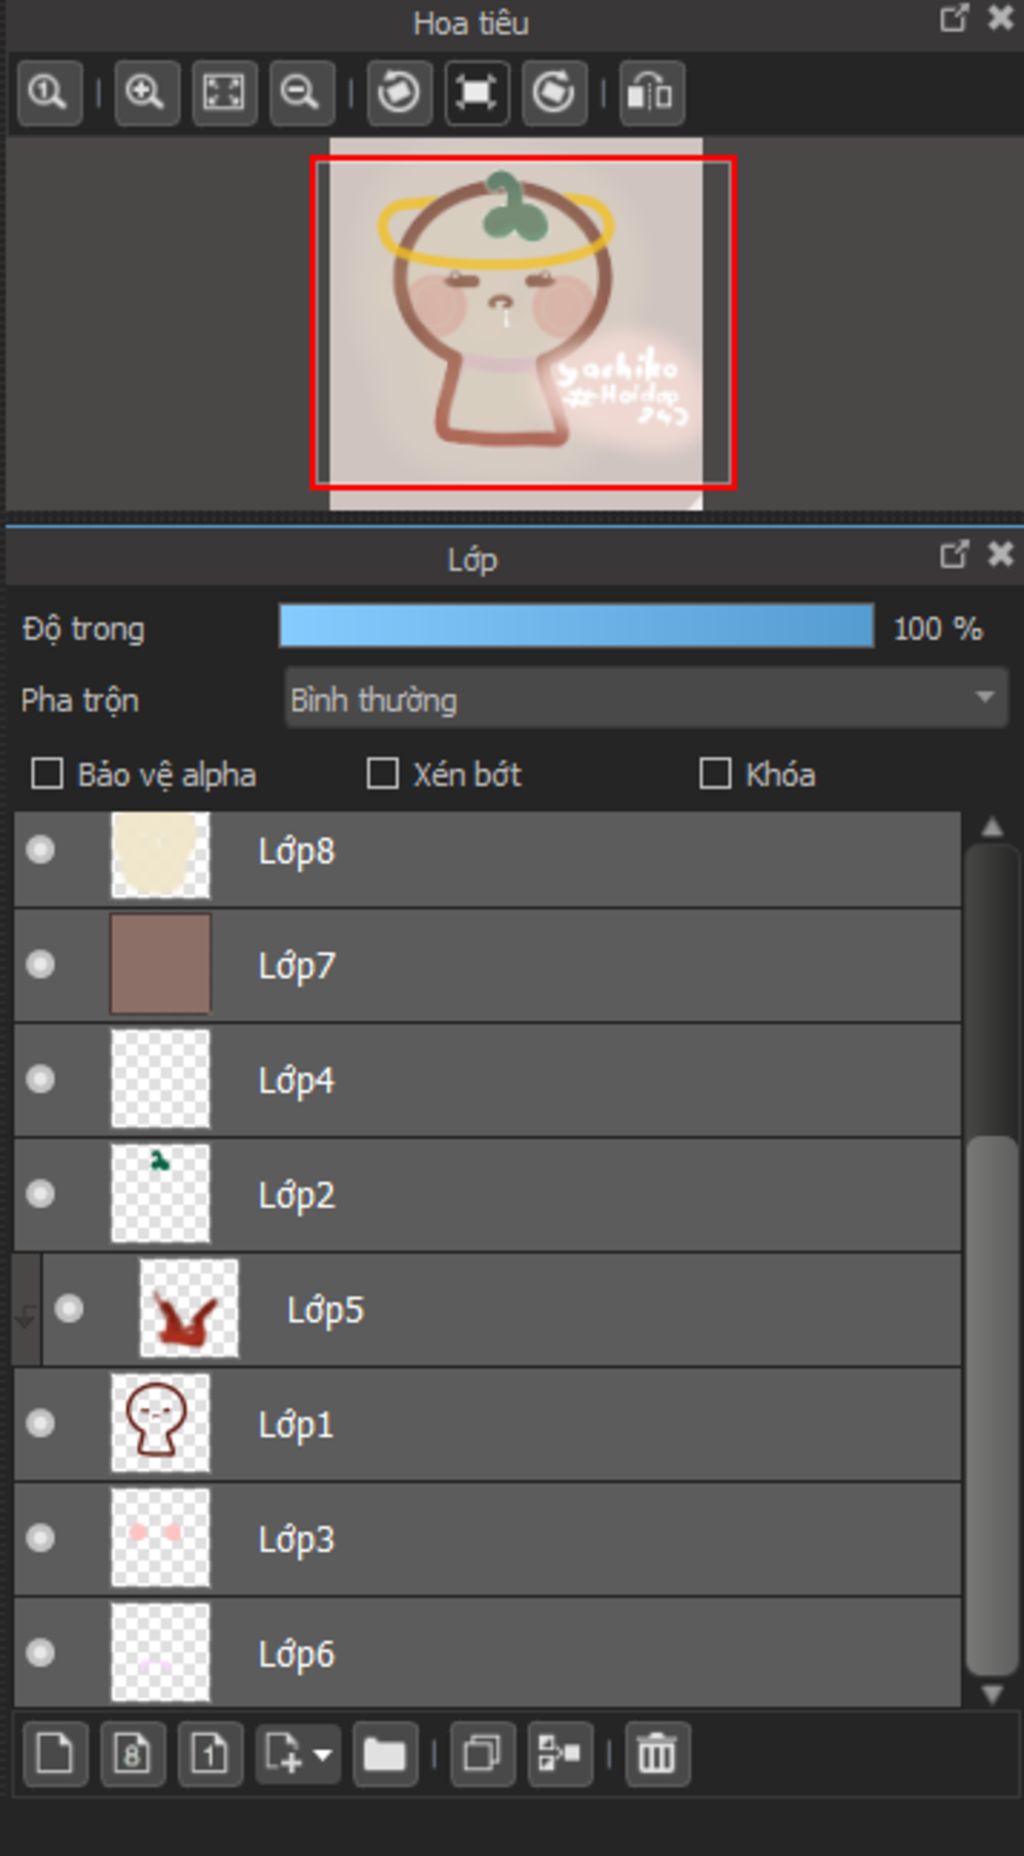
Task: Fit canvas to window in navigator
Action: (x=224, y=93)
